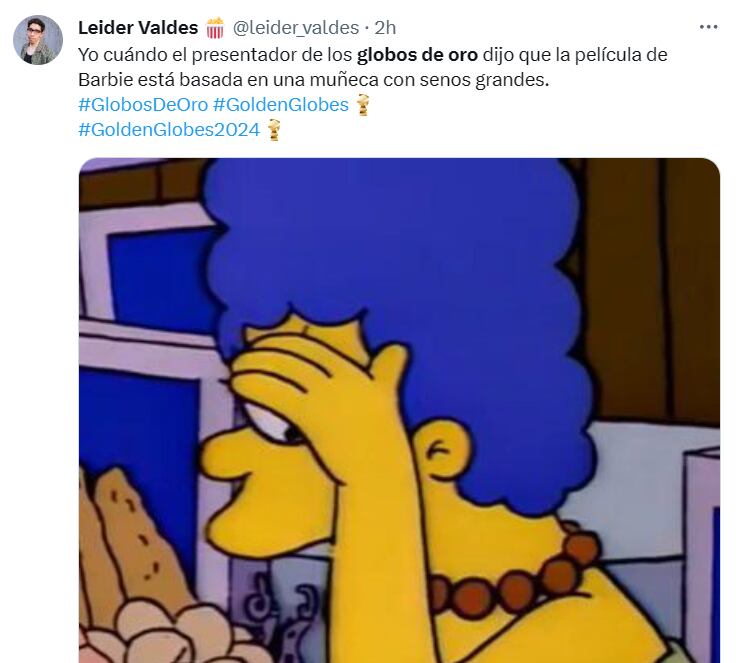Screen dimensions: 736x663
Task: Click the bold 'globos de oro' text
Action: click(417, 55)
